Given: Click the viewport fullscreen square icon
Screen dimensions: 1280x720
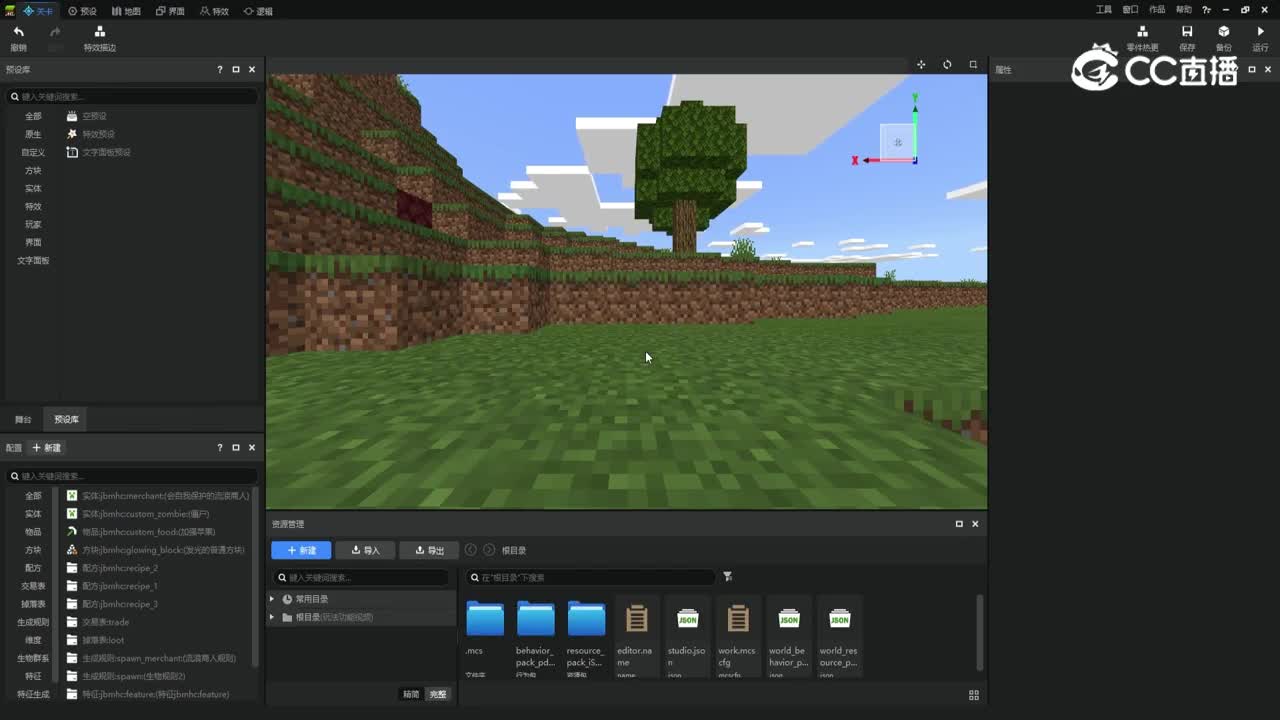Looking at the screenshot, I should (x=973, y=65).
